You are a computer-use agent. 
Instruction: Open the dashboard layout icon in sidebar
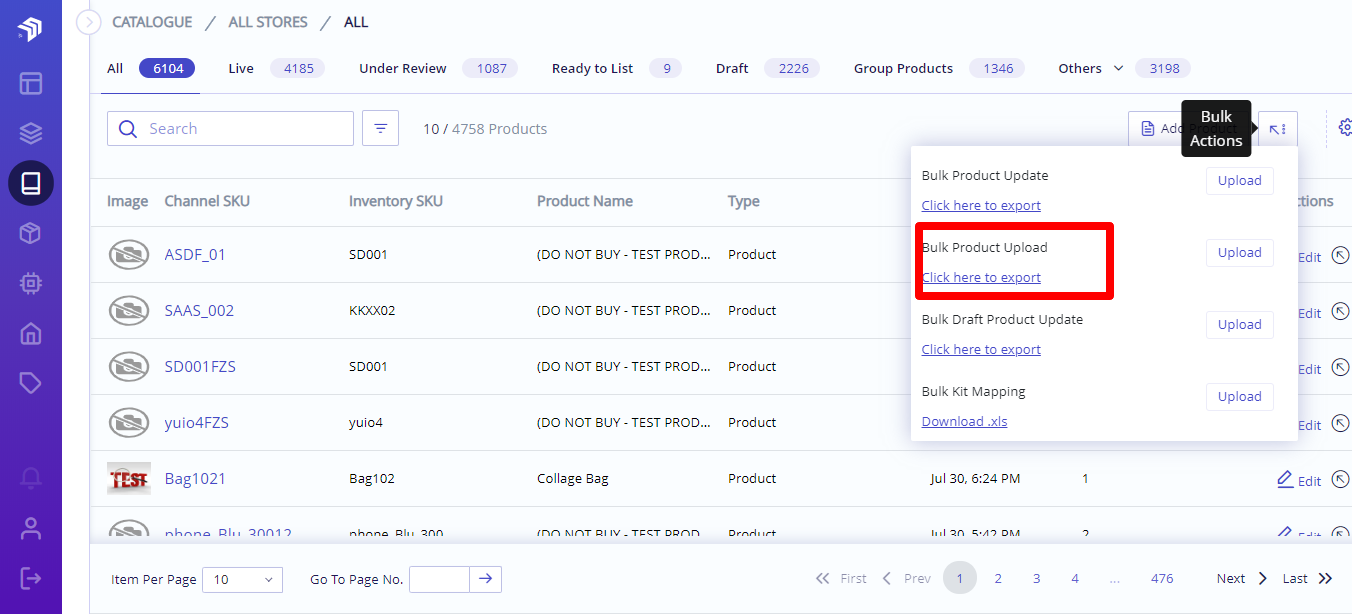pyautogui.click(x=30, y=82)
